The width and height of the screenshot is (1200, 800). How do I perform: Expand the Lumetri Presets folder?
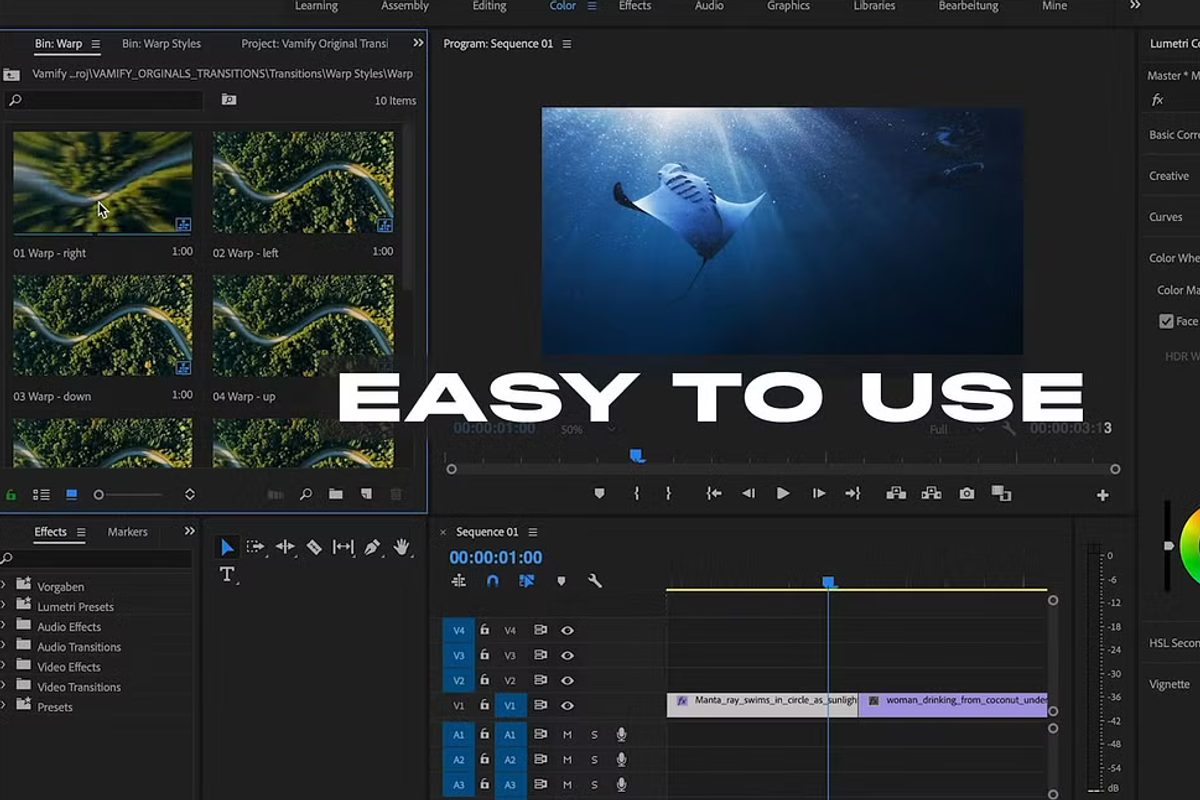[x=4, y=606]
